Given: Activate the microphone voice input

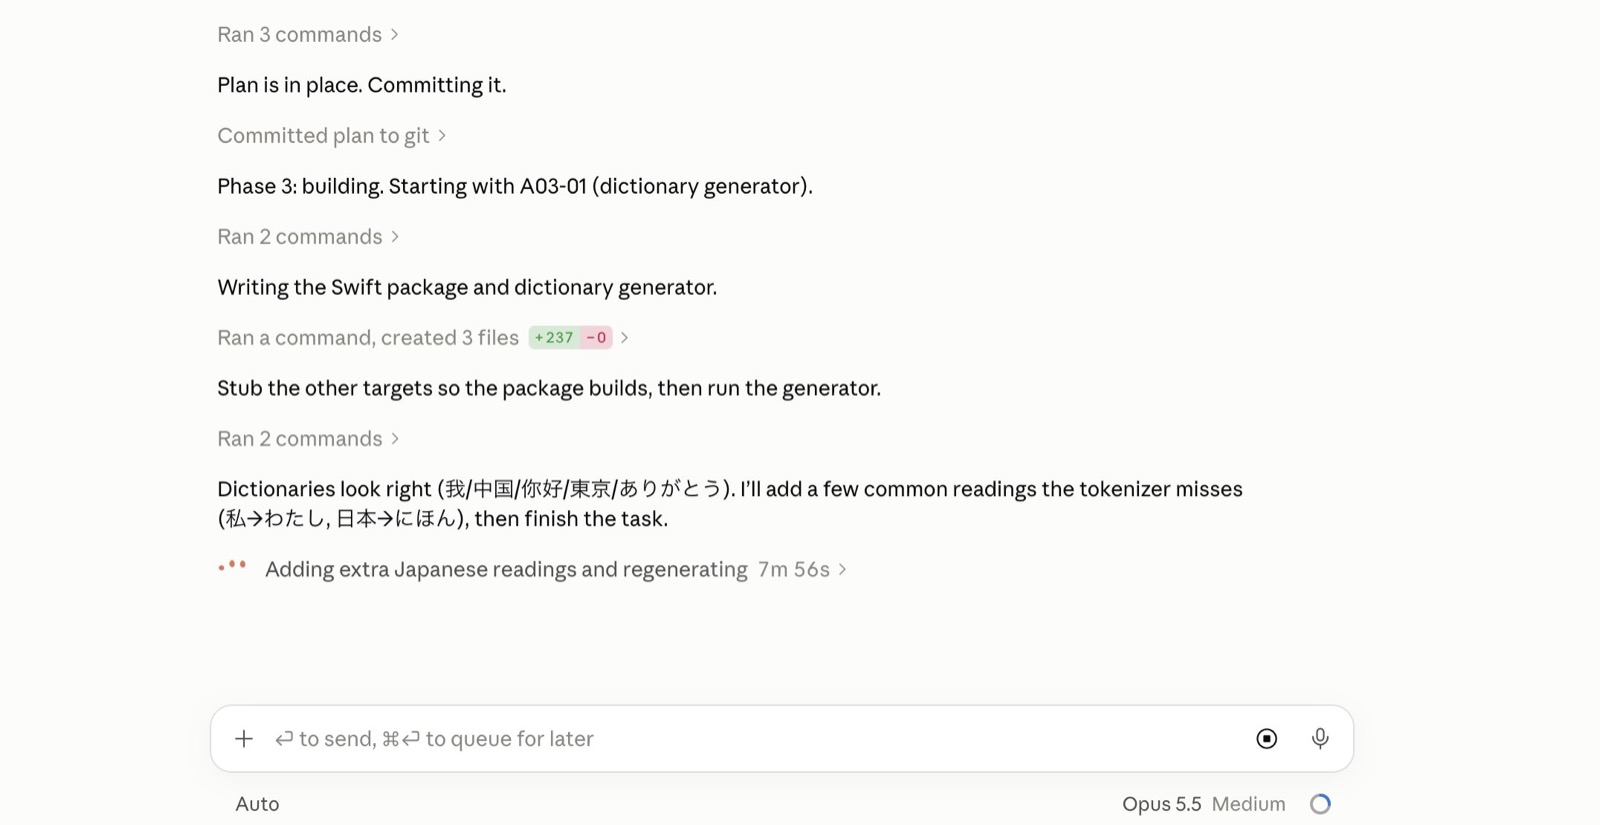Looking at the screenshot, I should click(1320, 739).
